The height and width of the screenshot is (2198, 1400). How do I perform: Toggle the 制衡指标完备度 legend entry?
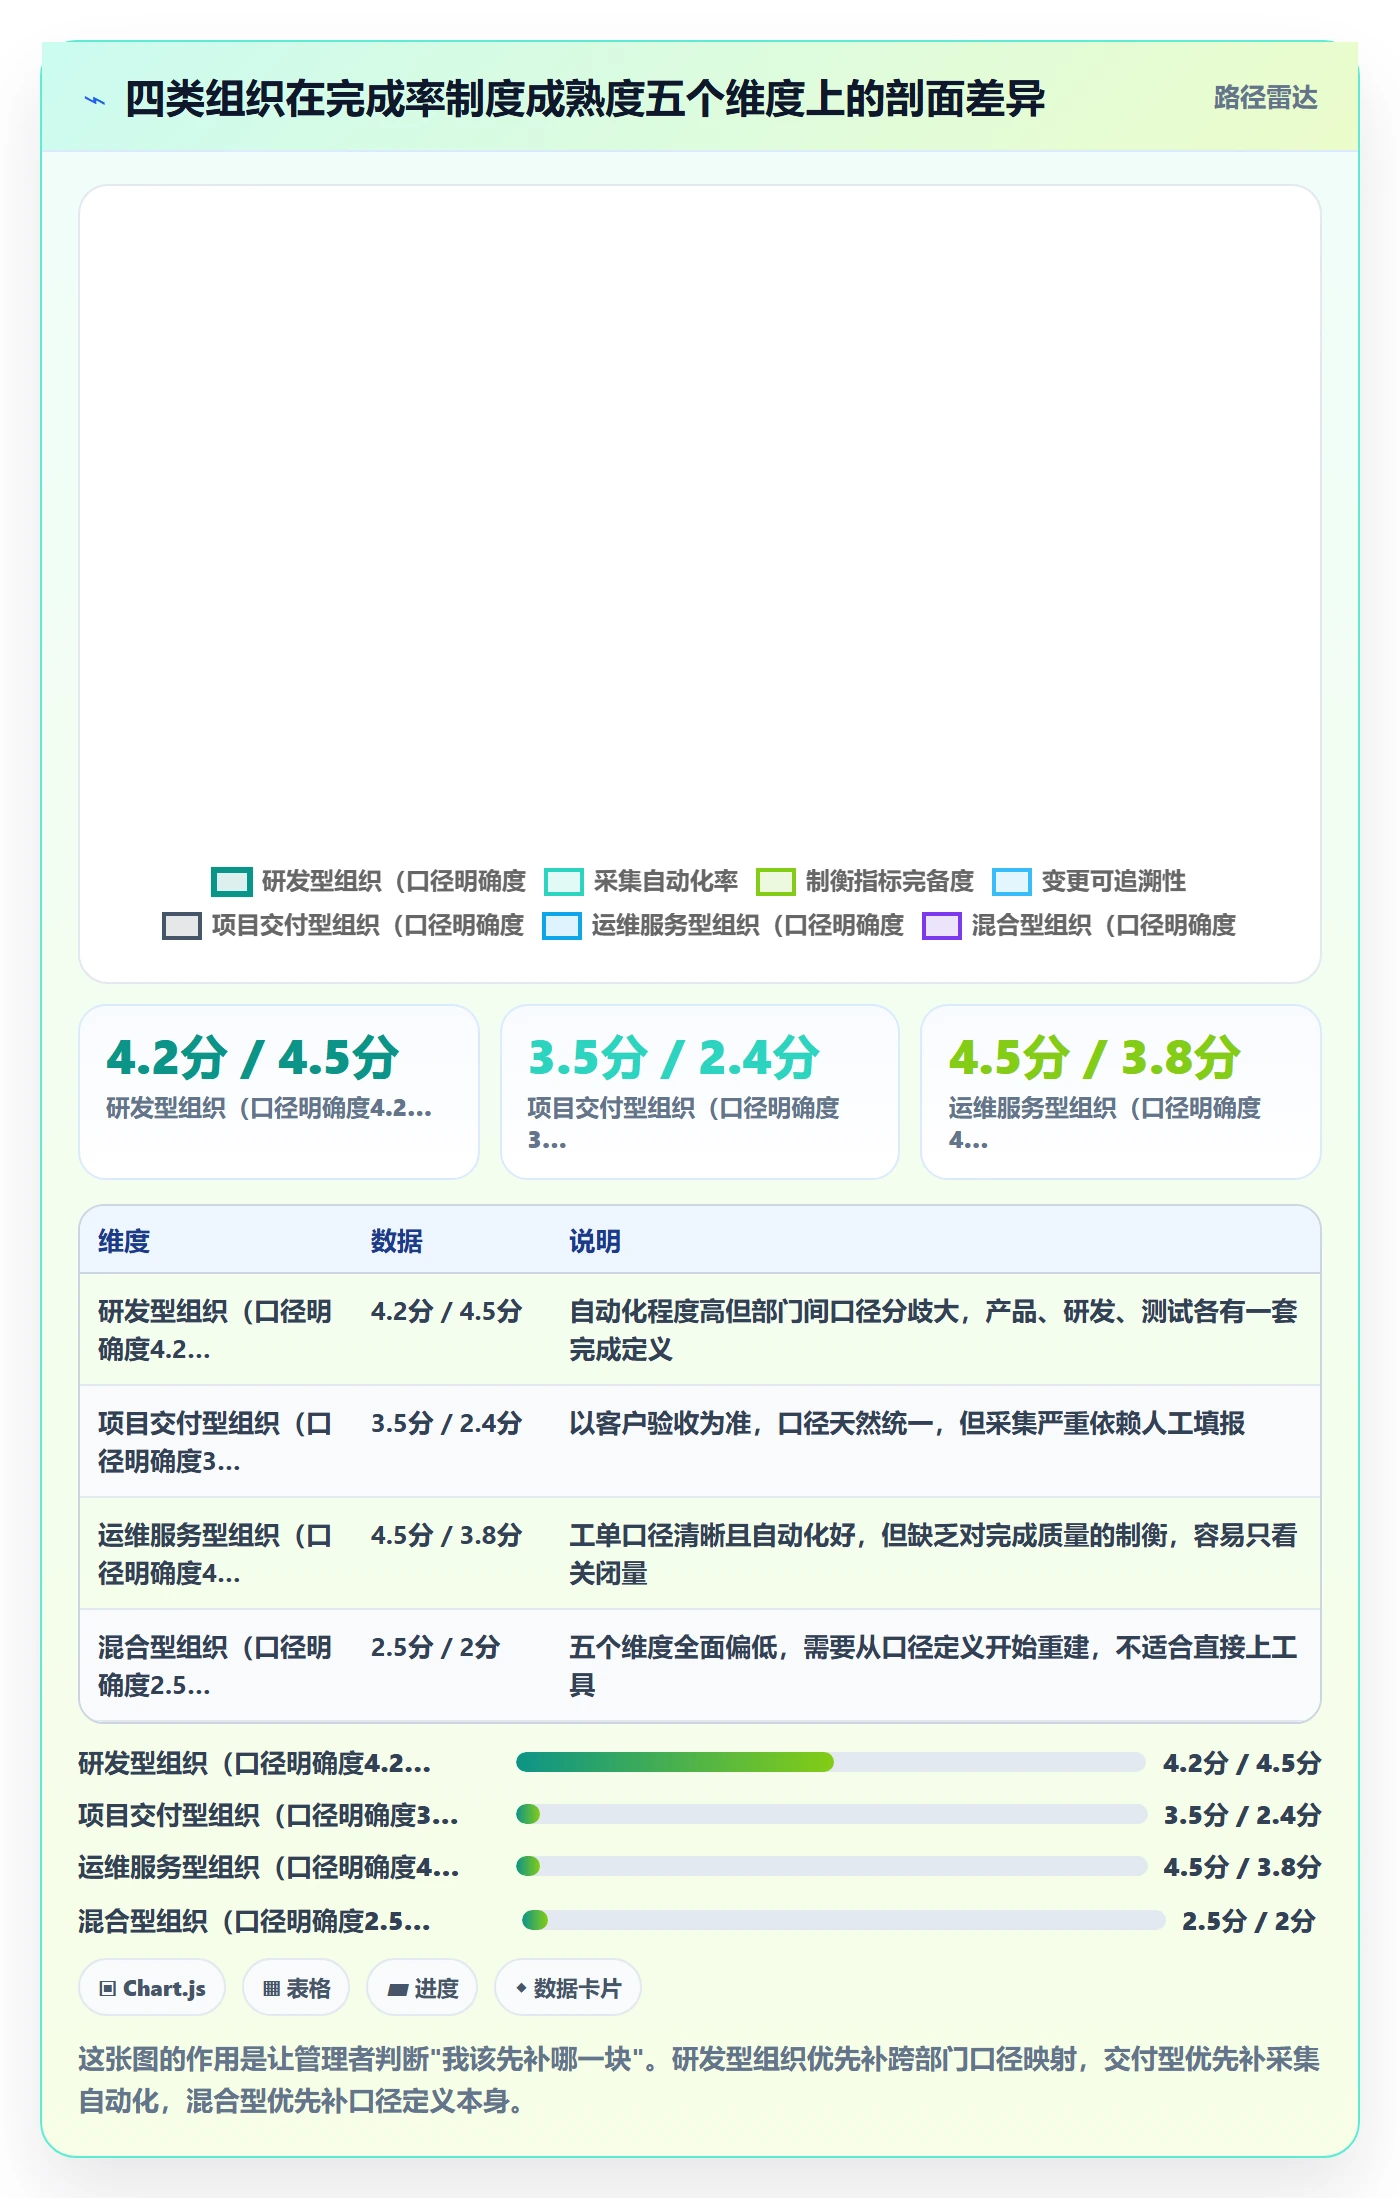click(x=865, y=882)
